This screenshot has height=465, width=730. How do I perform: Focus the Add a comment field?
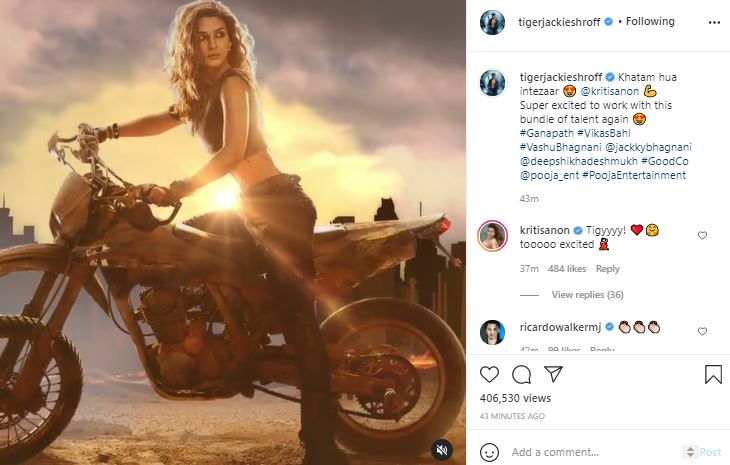[x=590, y=452]
